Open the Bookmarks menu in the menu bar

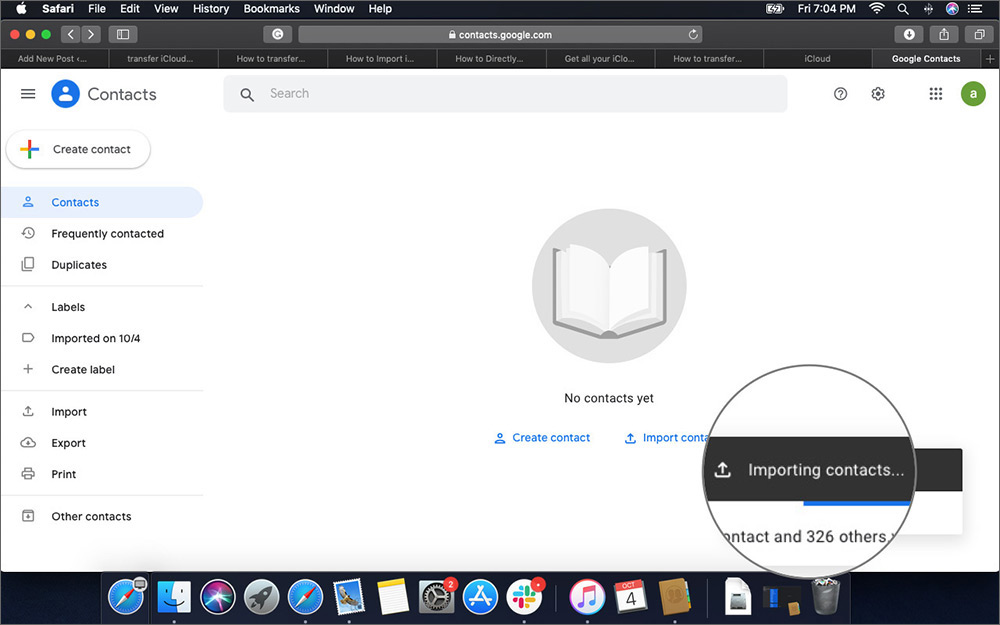tap(271, 8)
